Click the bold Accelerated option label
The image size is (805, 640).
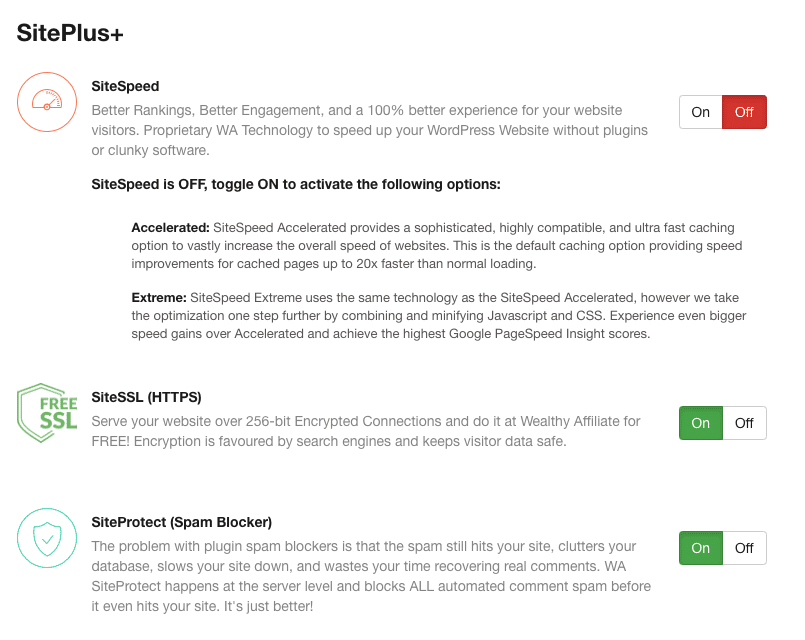pos(170,227)
